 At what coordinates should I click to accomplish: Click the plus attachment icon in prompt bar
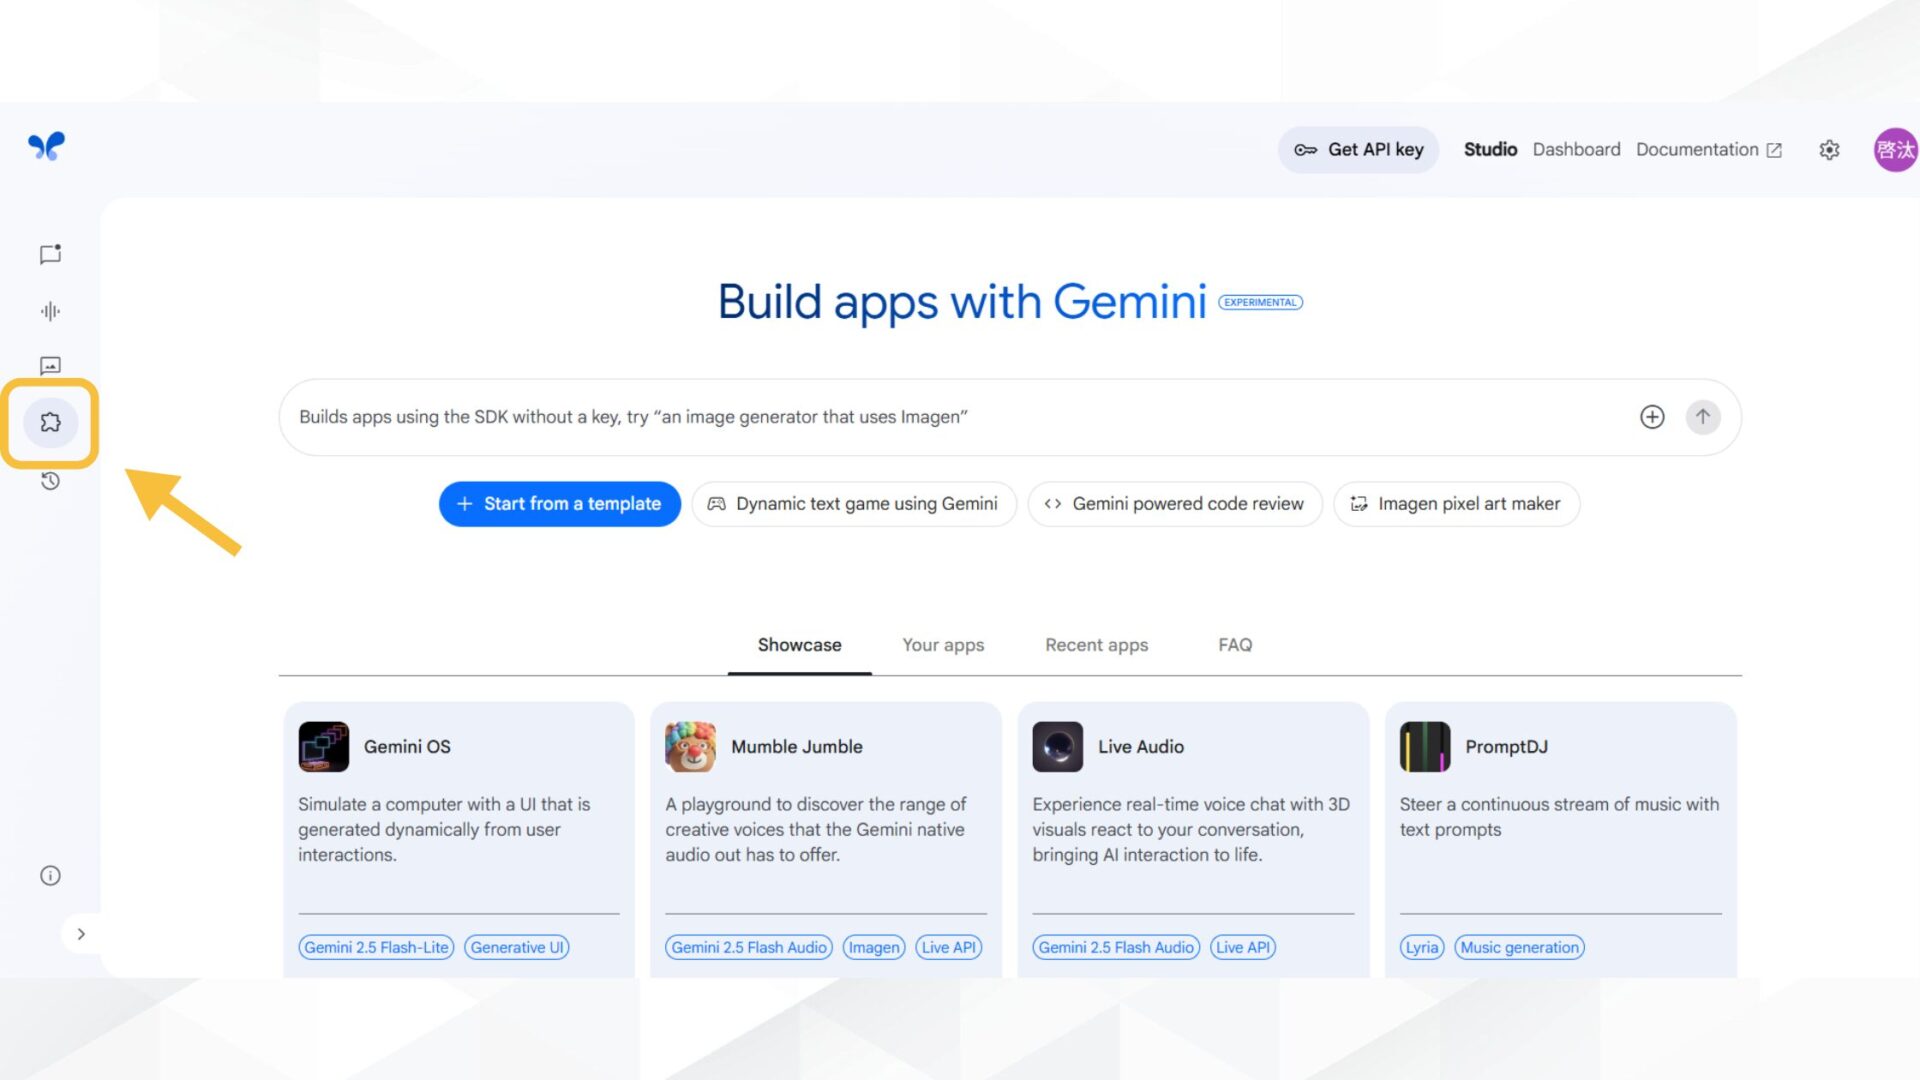click(1652, 417)
